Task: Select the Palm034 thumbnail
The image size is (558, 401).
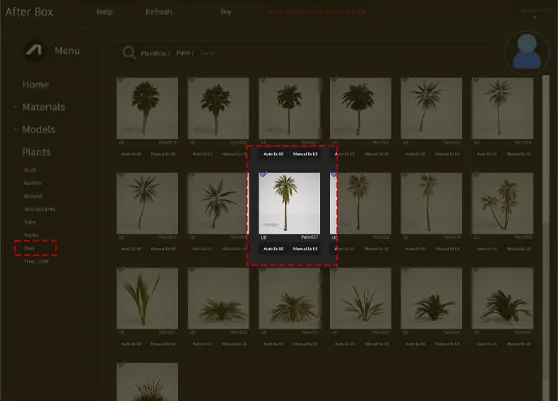Action: click(x=360, y=299)
